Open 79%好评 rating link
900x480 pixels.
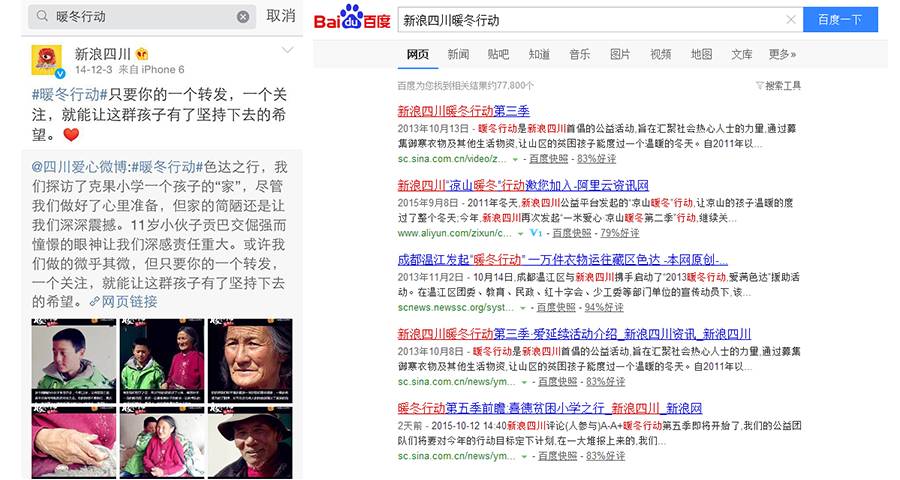619,233
